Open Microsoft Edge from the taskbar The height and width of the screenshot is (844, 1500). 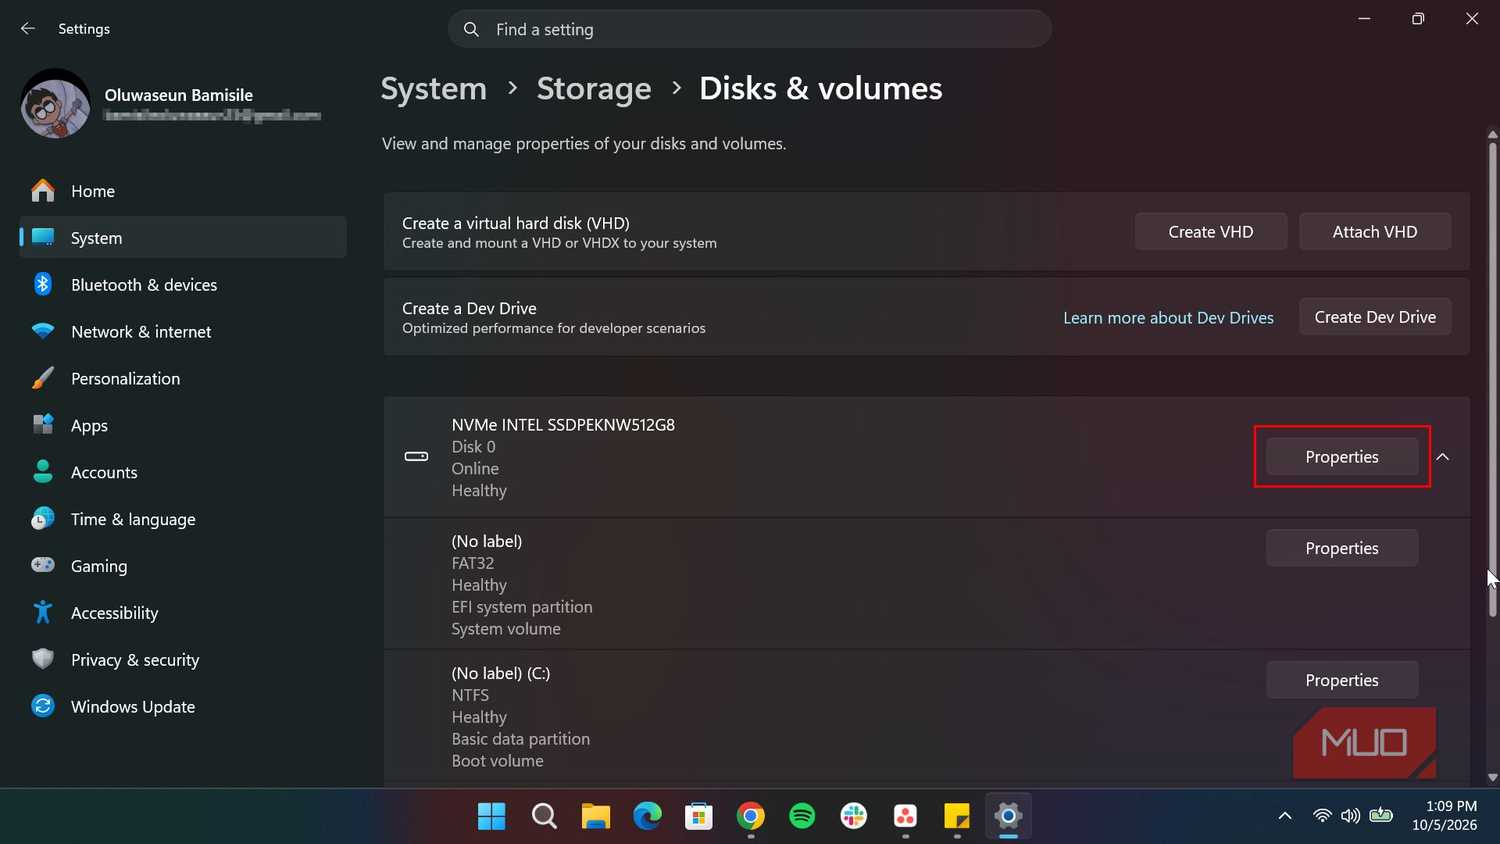pyautogui.click(x=648, y=817)
